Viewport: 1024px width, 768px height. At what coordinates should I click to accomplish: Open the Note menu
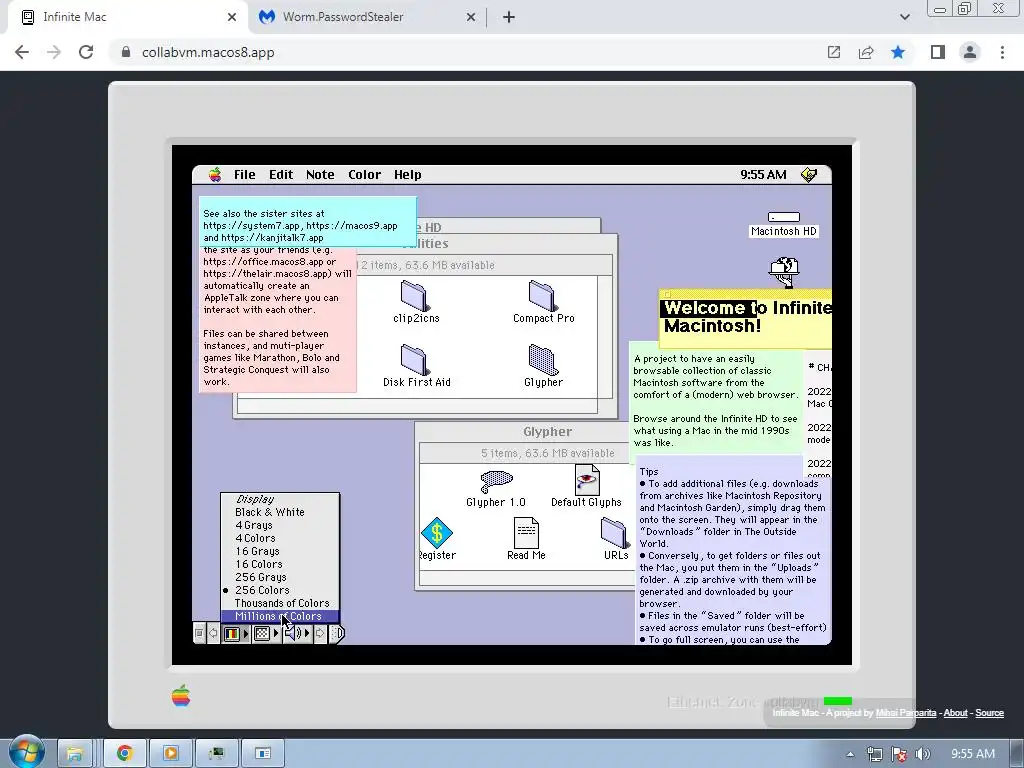pos(320,174)
